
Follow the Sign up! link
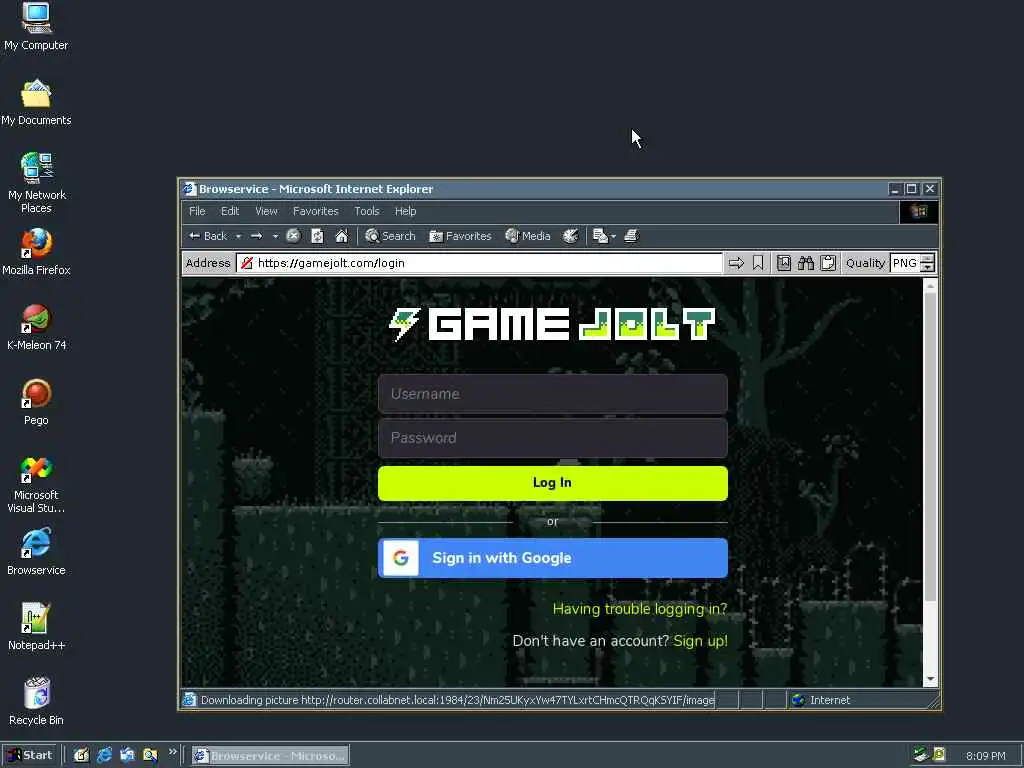[x=700, y=641]
